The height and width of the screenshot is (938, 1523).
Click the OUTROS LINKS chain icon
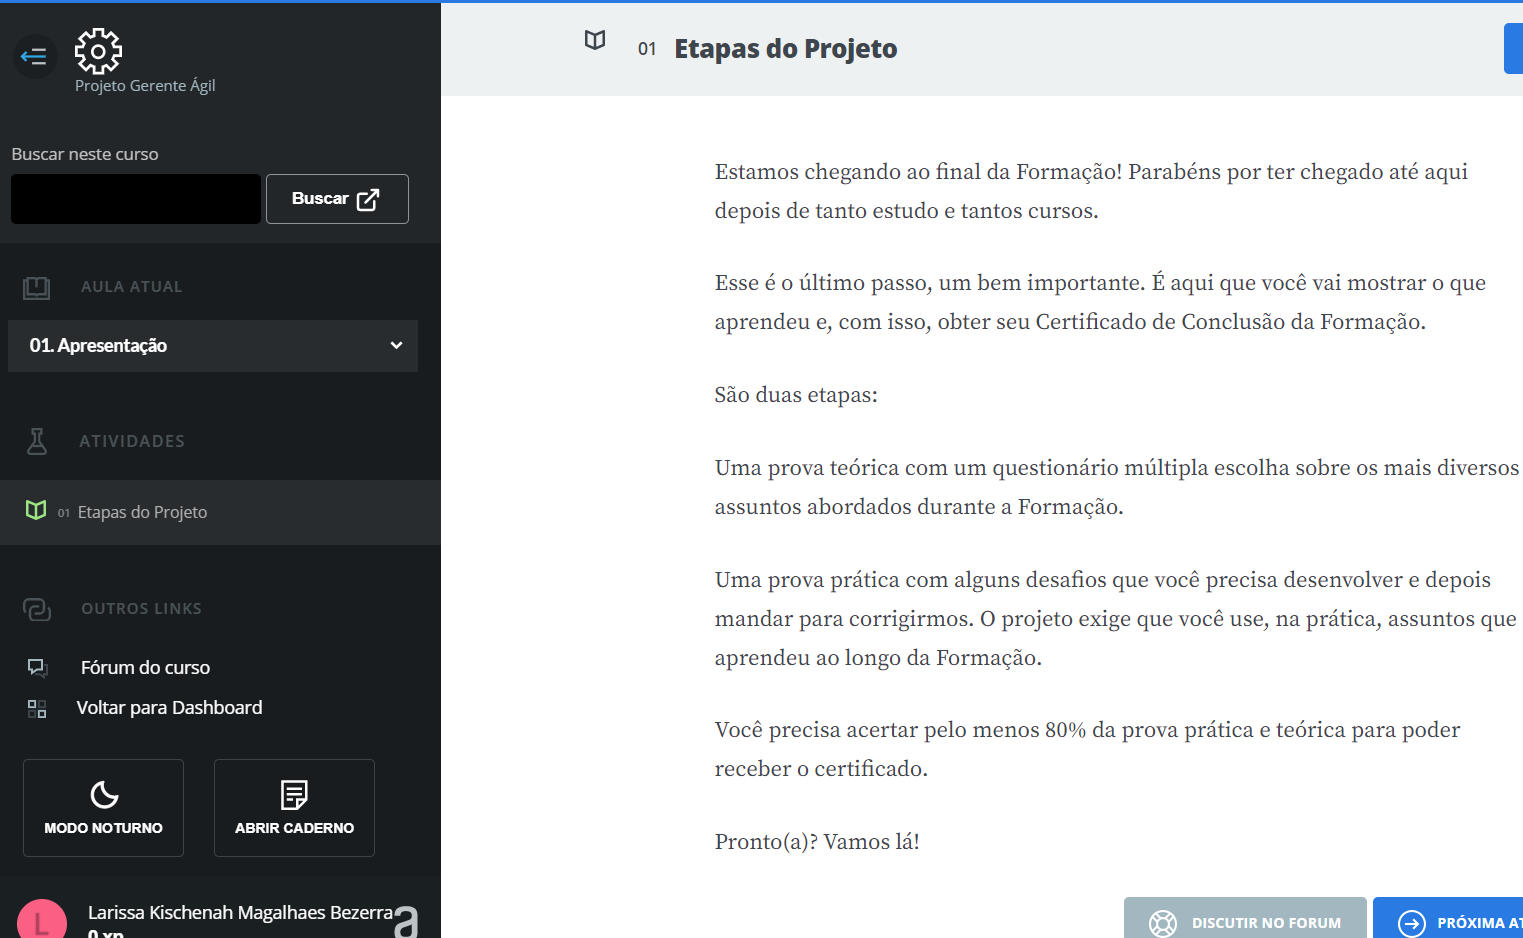(x=37, y=609)
